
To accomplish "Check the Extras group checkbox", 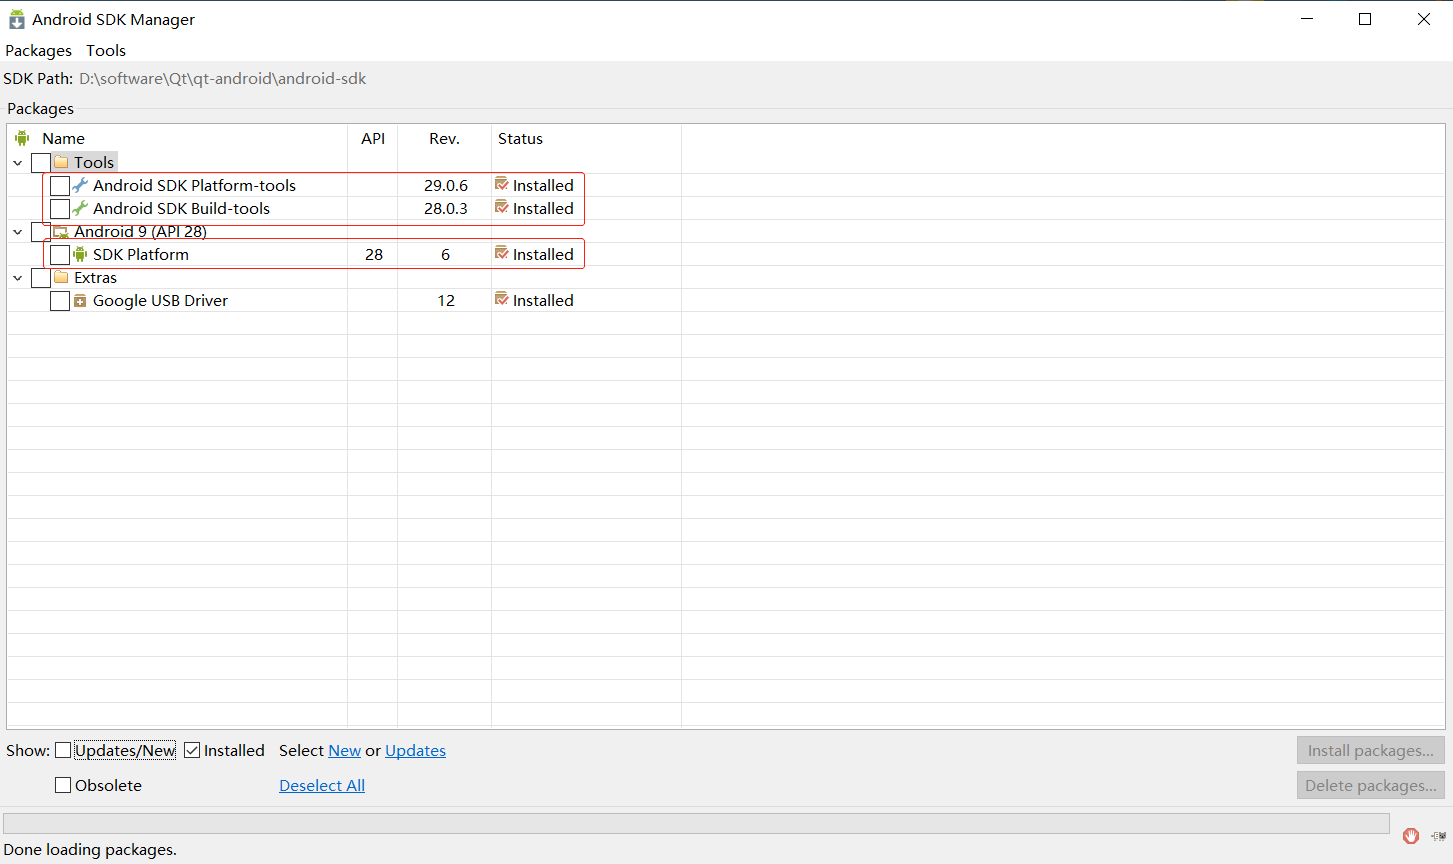I will [41, 277].
